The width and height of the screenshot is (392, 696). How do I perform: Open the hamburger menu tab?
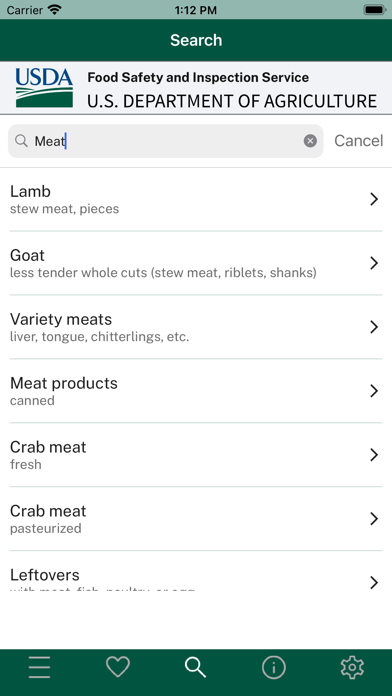[x=40, y=667]
